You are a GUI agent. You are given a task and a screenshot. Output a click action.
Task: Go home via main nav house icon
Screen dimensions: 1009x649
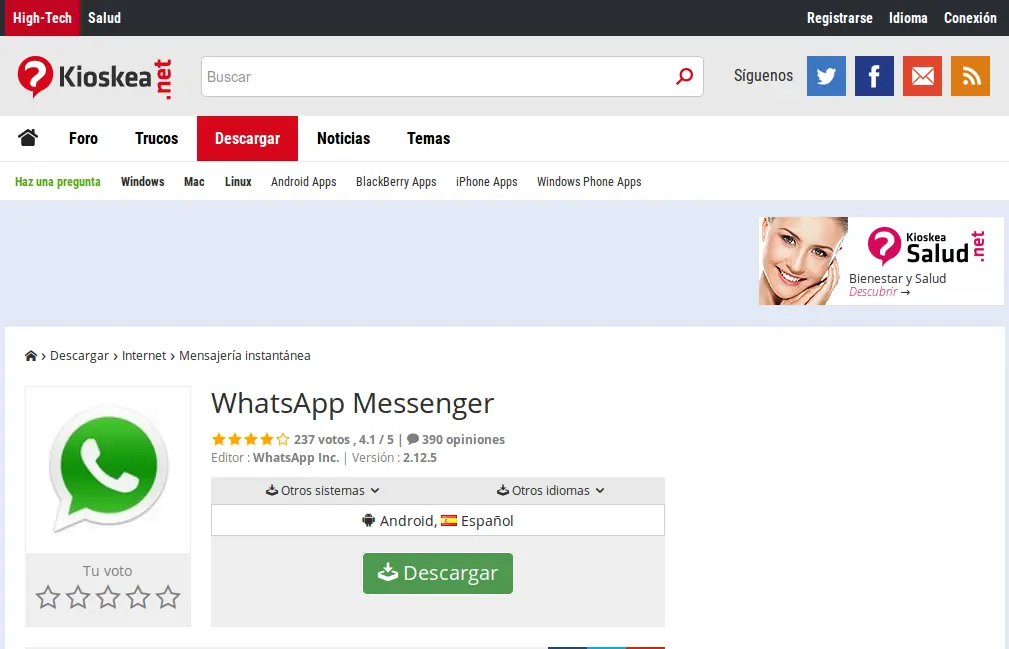[28, 138]
